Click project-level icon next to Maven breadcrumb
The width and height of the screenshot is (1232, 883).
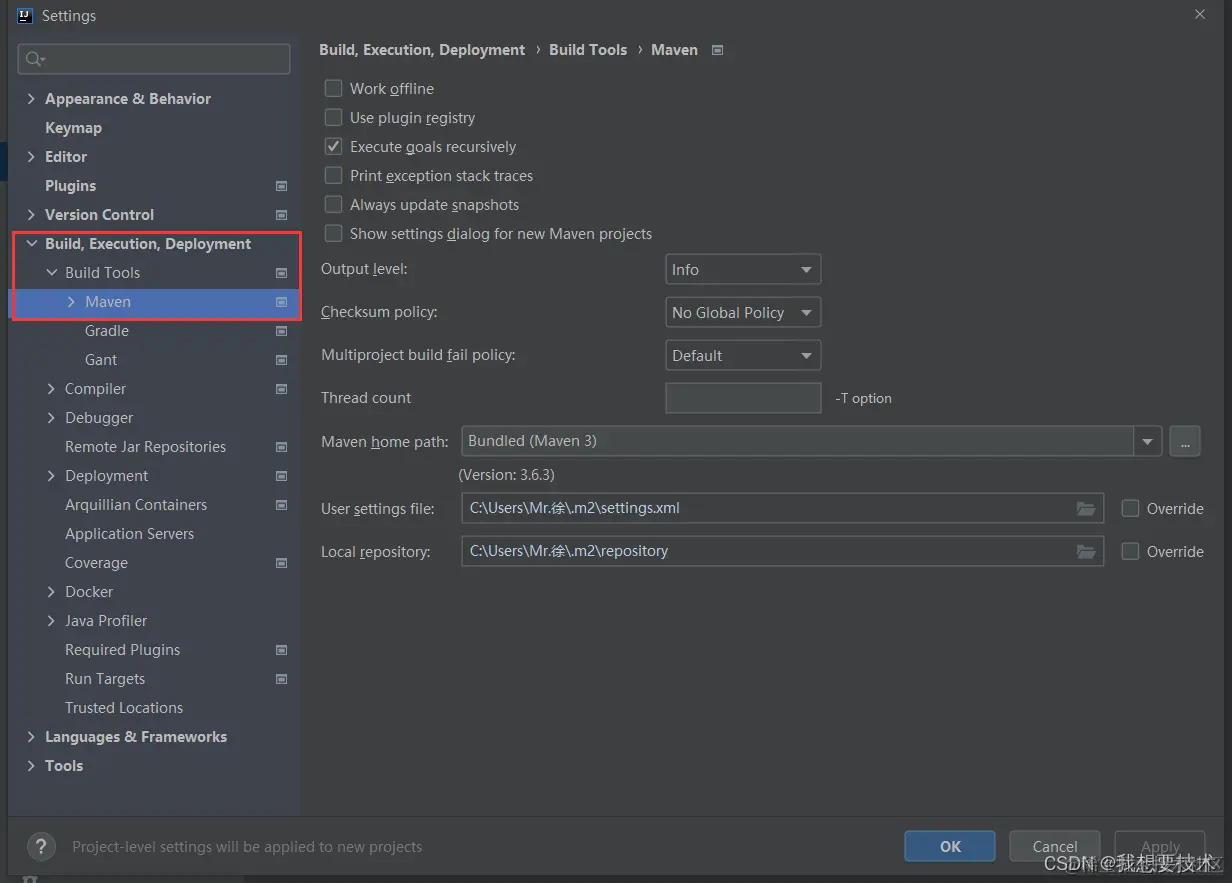[x=717, y=50]
